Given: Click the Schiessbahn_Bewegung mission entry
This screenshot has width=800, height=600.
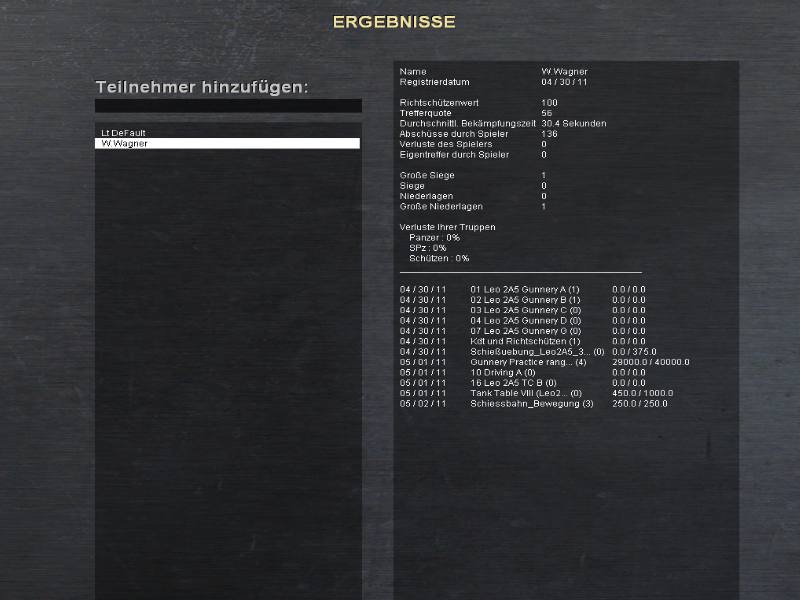Looking at the screenshot, I should click(x=531, y=404).
